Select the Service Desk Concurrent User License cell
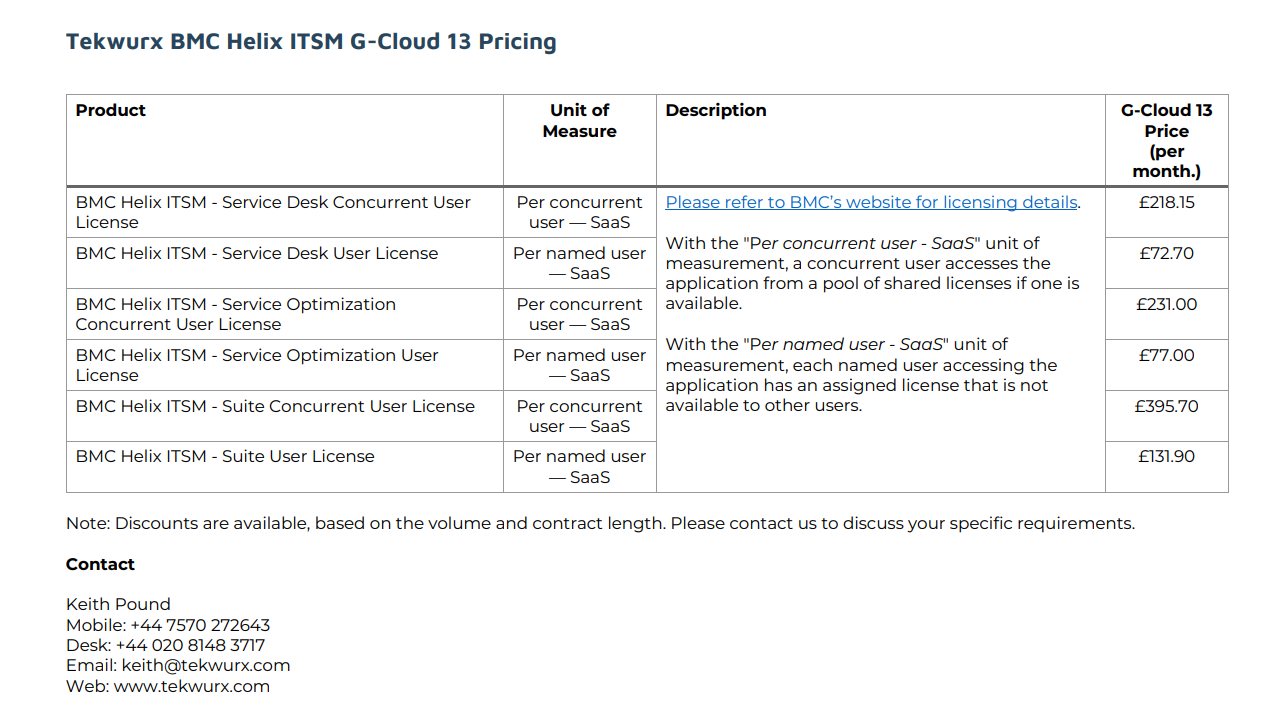Viewport: 1277px width, 726px height. 273,212
